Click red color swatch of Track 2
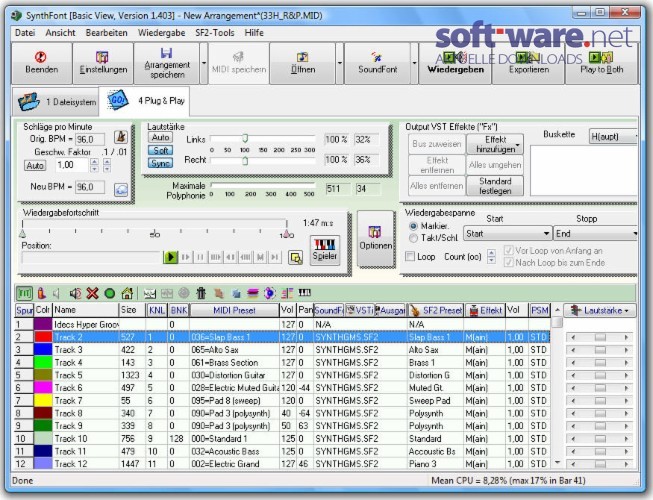This screenshot has width=653, height=500. (43, 337)
